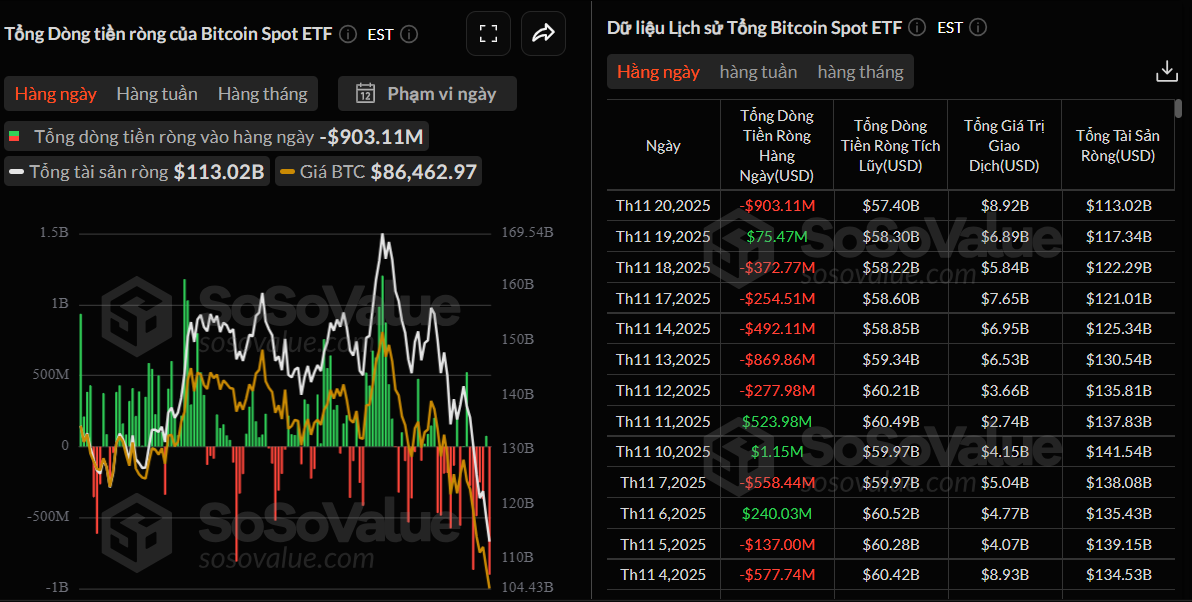Click the table's vertical scrollbar
Screen dimensions: 1192x602
click(x=1178, y=108)
